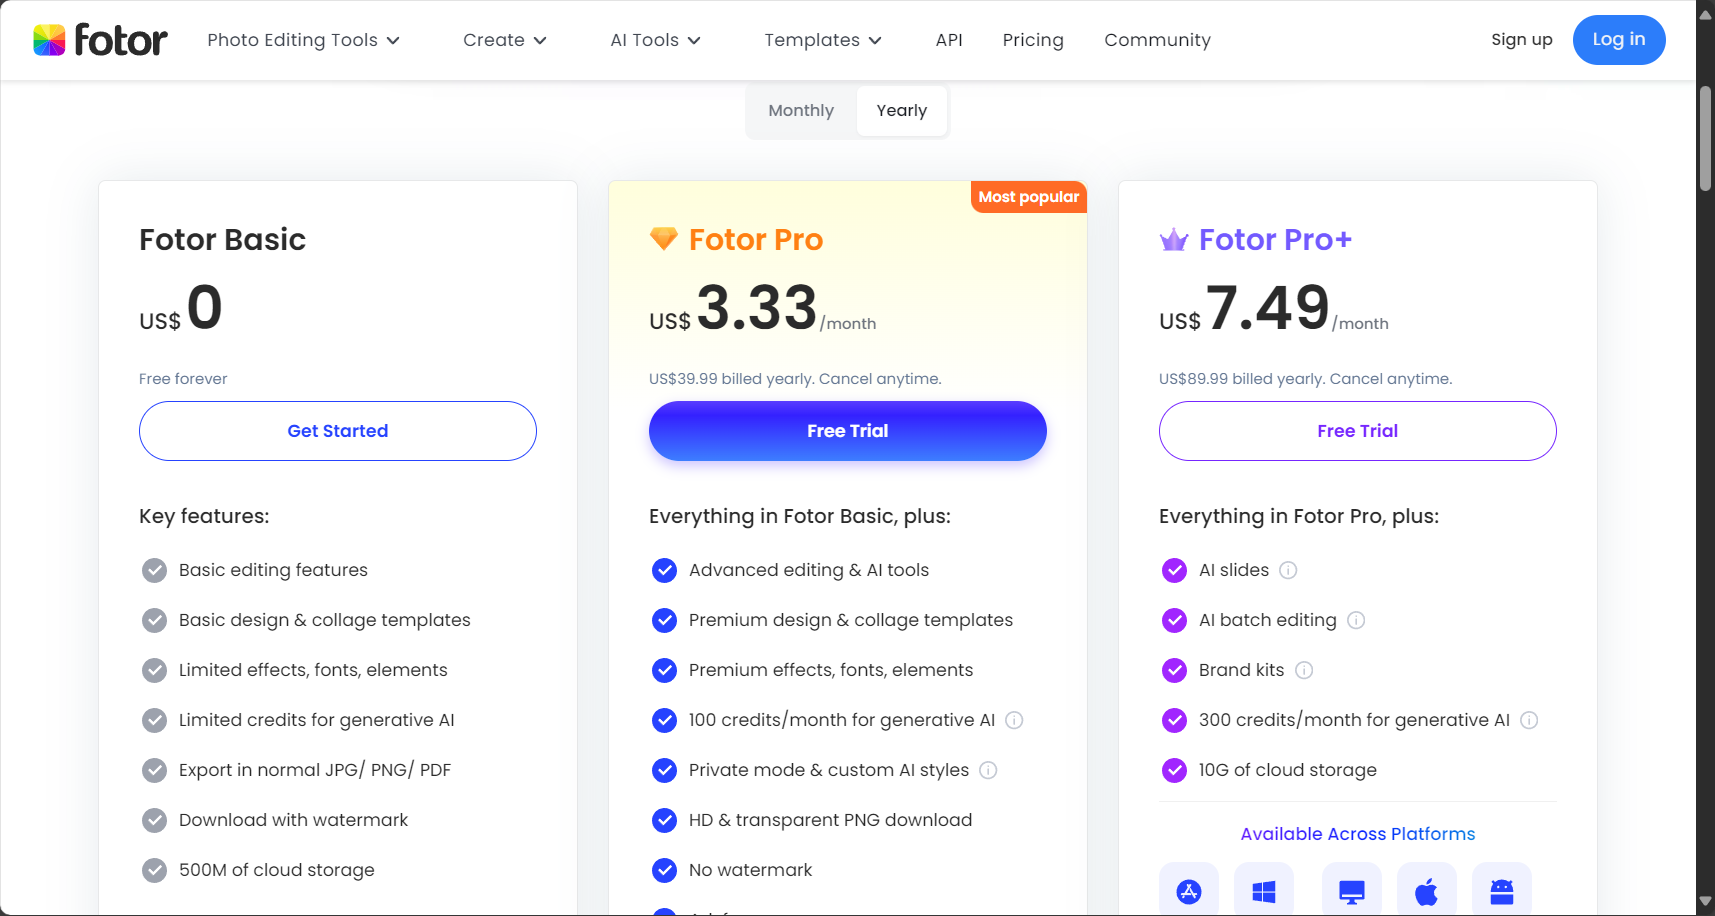
Task: Expand the Templates menu
Action: click(822, 40)
